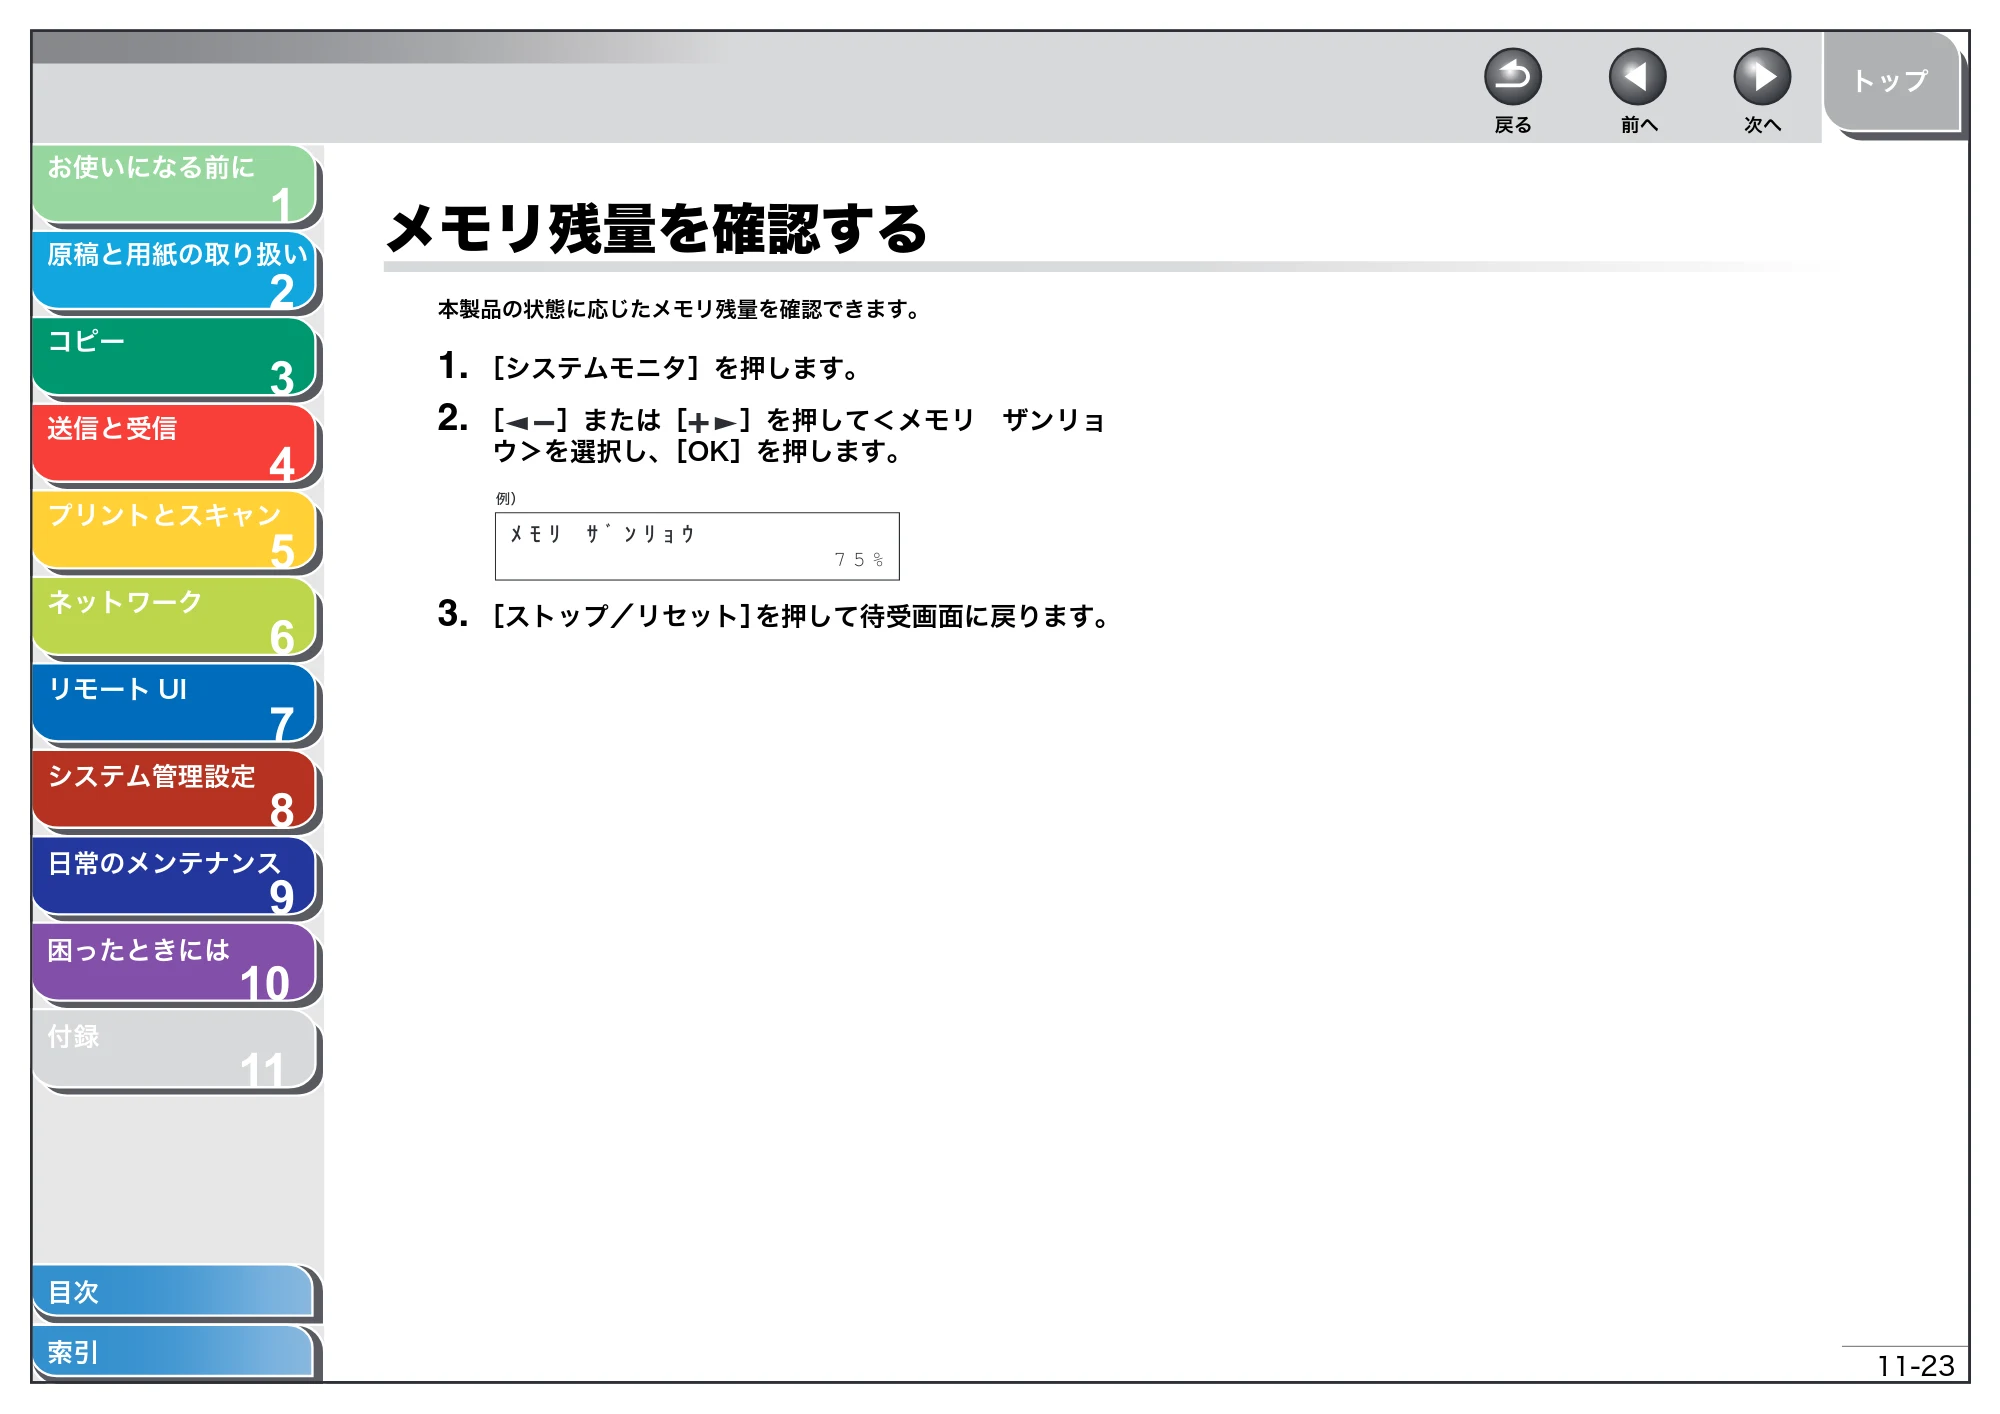Viewport: 2000px width, 1414px height.
Task: Click the heading メモリ残量を確認する
Action: 657,229
